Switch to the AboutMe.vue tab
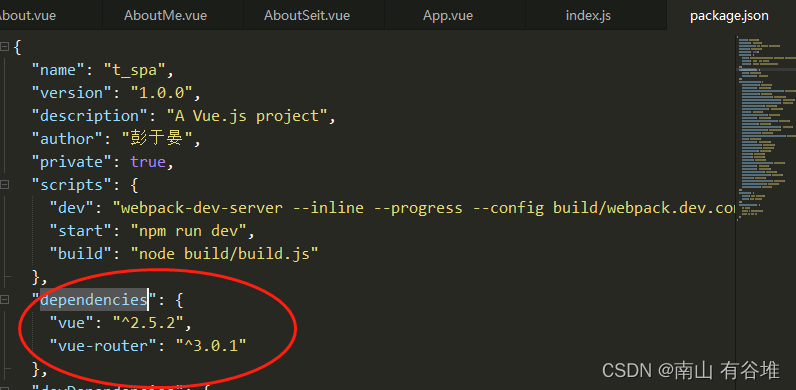 click(165, 15)
